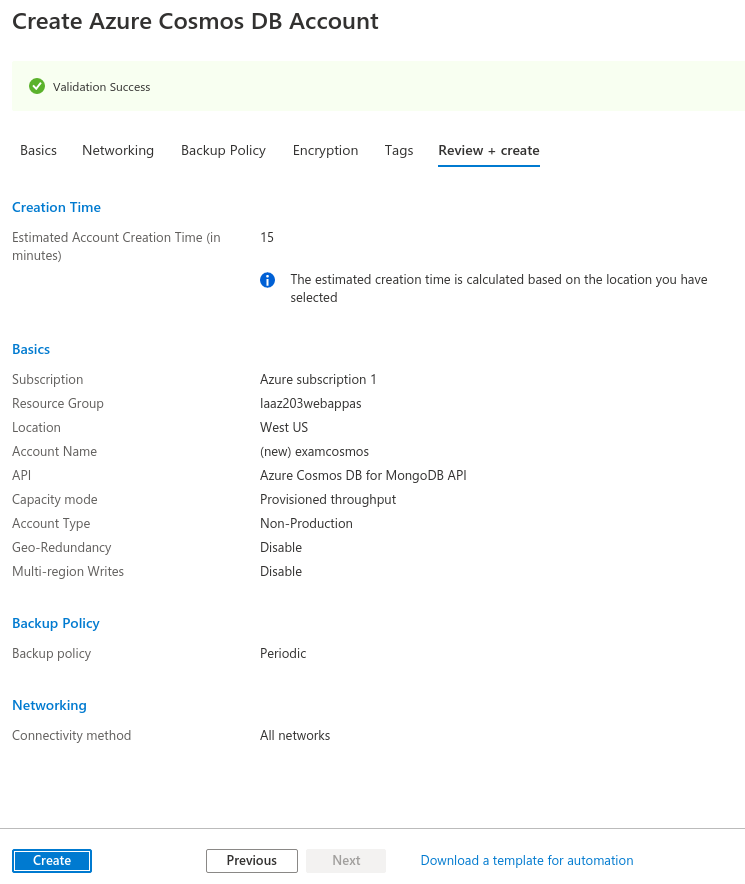The width and height of the screenshot is (745, 884).
Task: Click the Validation Success banner text
Action: pyautogui.click(x=101, y=87)
